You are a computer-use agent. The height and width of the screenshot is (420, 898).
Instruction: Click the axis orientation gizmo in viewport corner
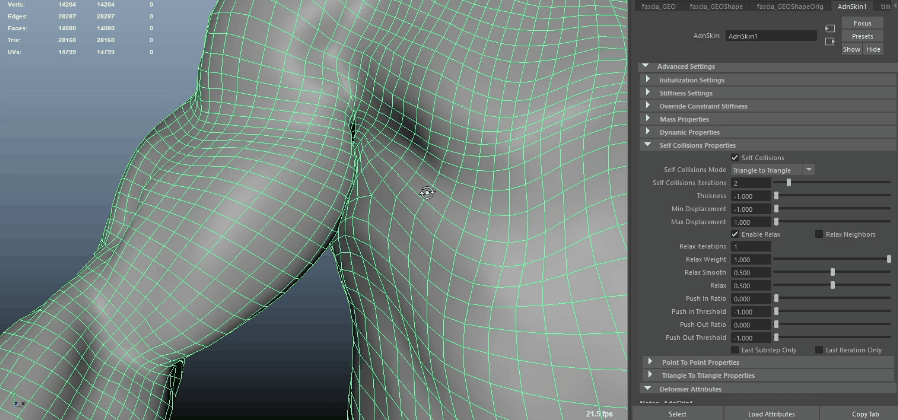pyautogui.click(x=20, y=403)
